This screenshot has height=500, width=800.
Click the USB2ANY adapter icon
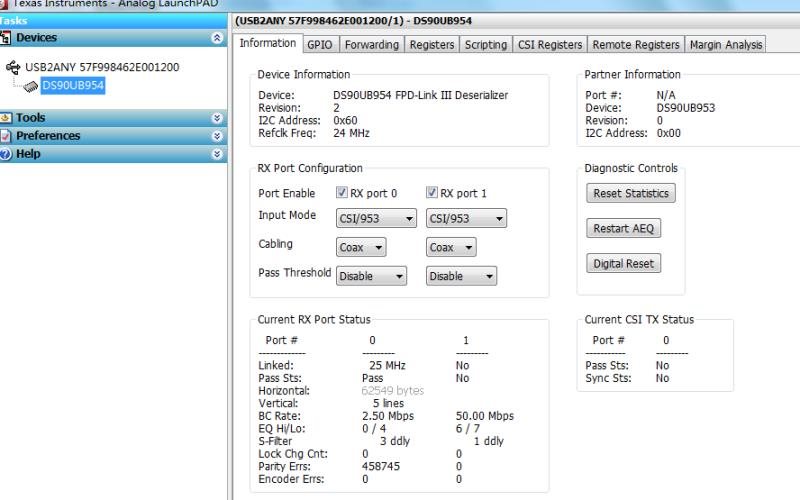[13, 67]
